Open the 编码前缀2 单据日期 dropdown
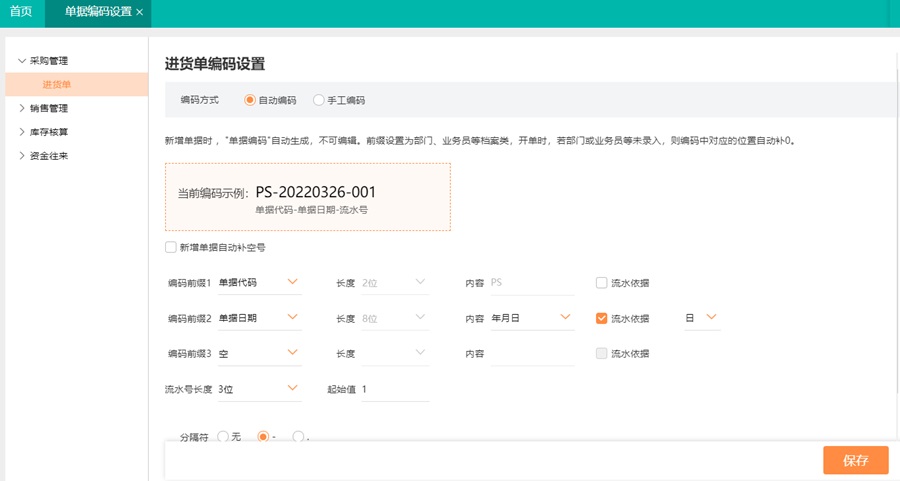Screen dimensions: 900x481 tap(259, 318)
